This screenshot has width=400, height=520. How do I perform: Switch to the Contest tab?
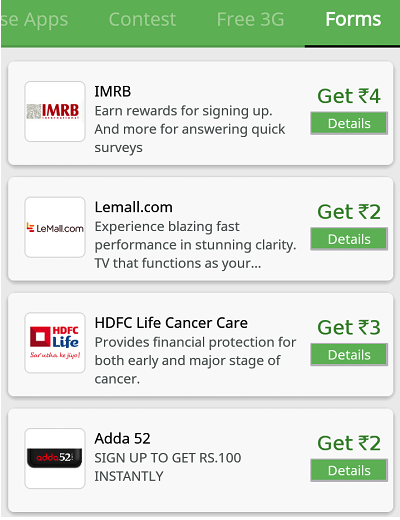tap(142, 19)
